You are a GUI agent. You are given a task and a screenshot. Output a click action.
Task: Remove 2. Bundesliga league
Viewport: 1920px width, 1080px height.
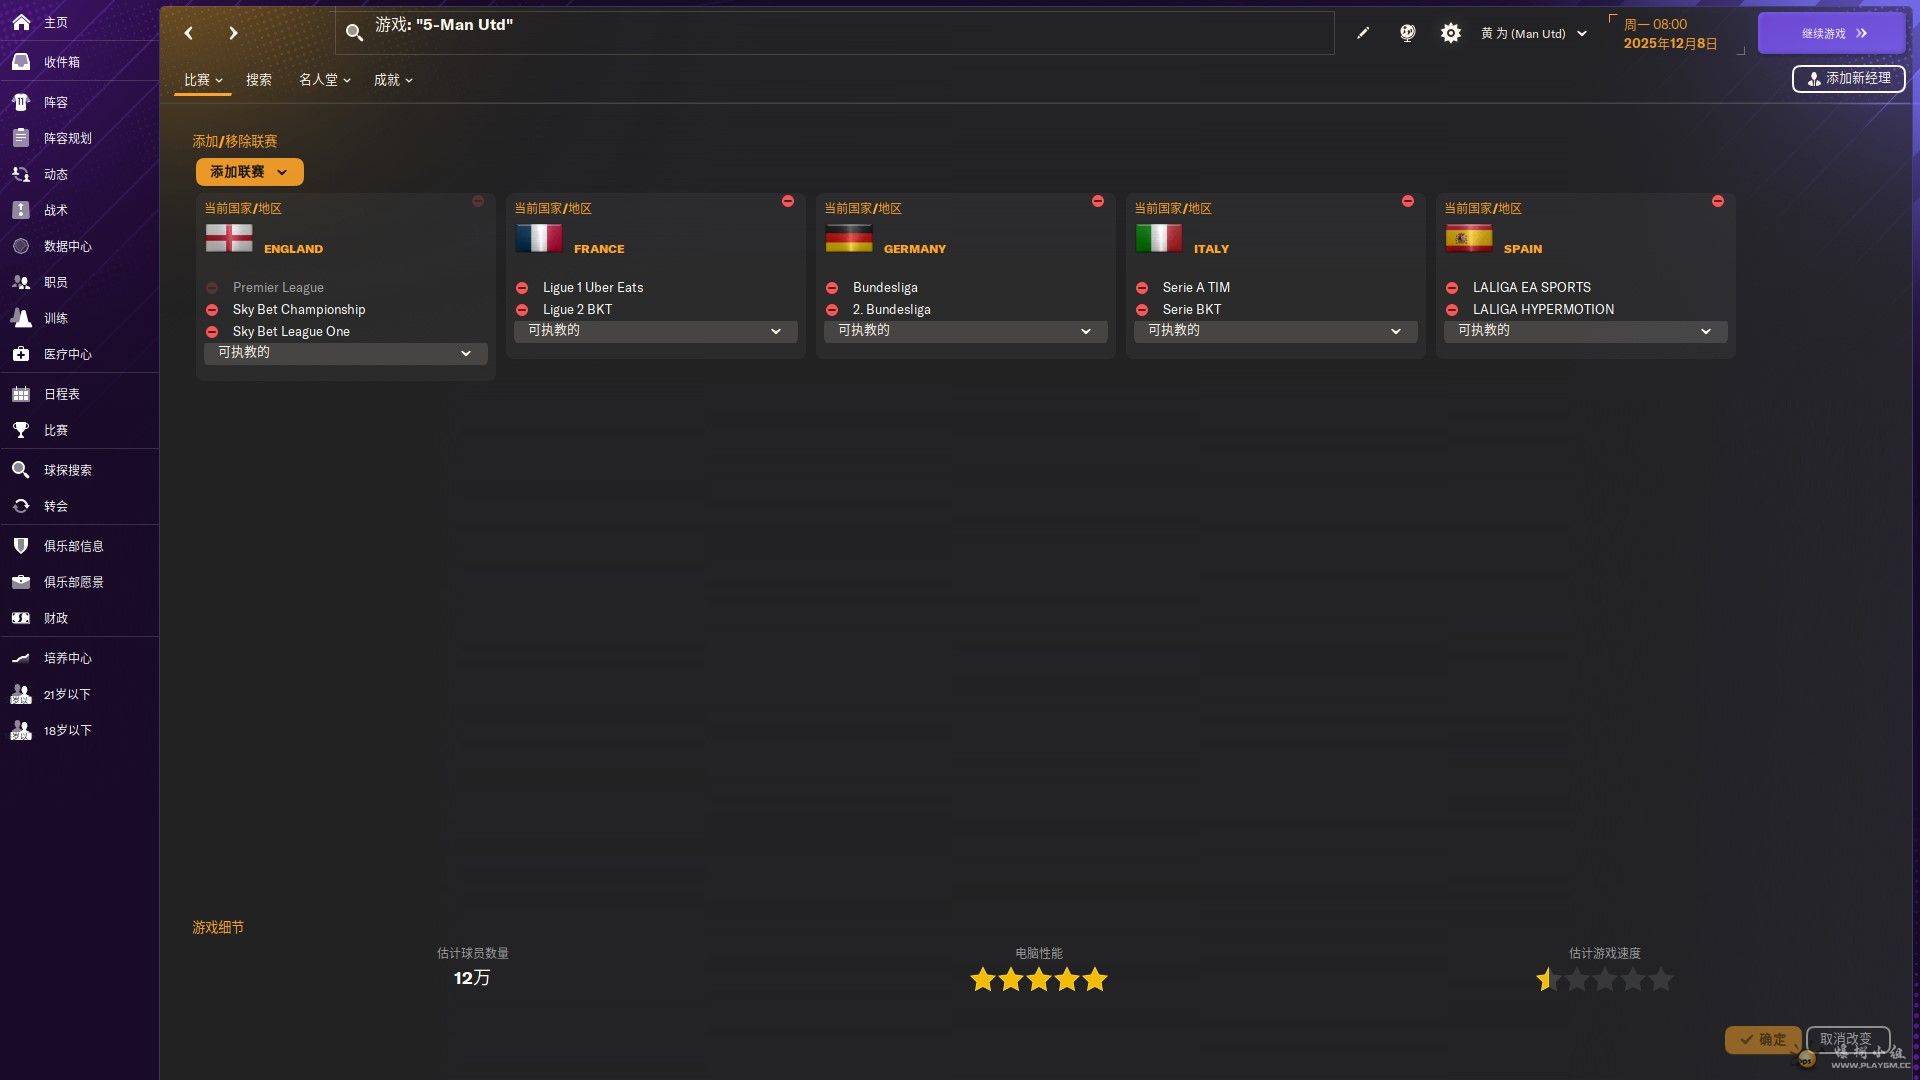click(x=832, y=310)
